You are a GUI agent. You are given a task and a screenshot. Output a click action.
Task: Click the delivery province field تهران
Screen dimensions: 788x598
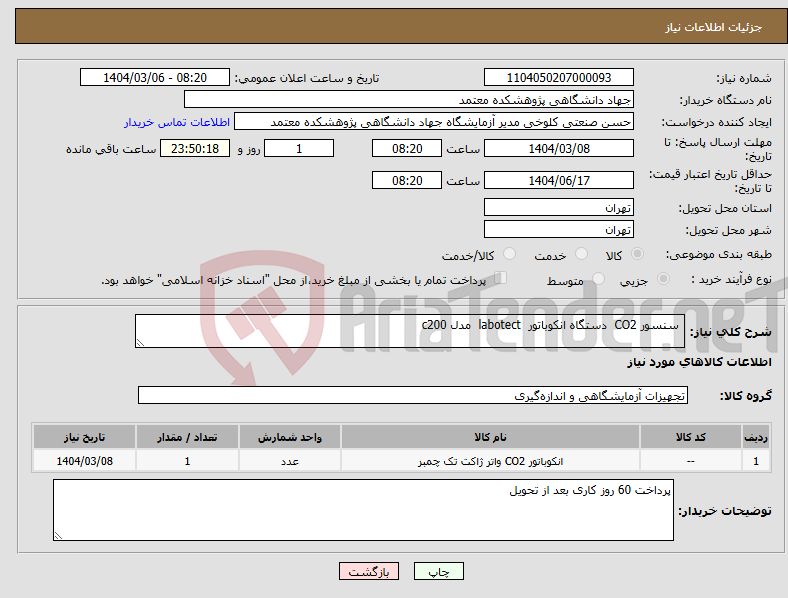[x=559, y=207]
